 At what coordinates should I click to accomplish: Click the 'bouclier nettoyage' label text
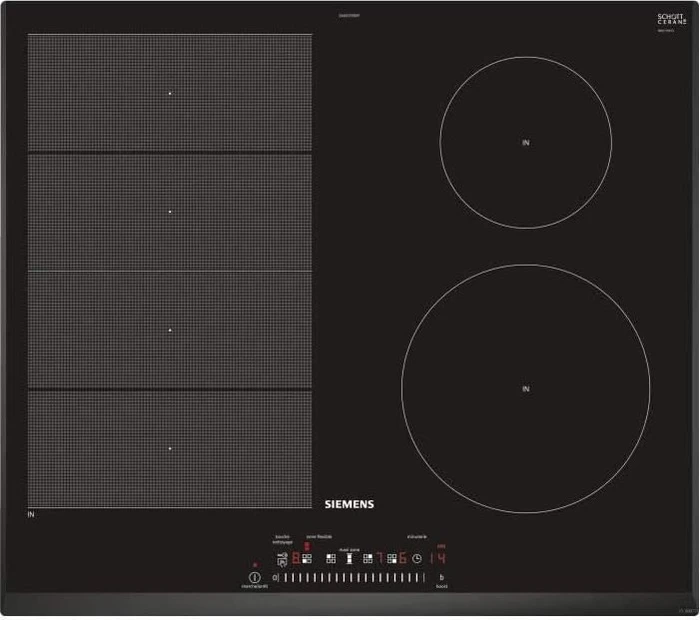282,539
